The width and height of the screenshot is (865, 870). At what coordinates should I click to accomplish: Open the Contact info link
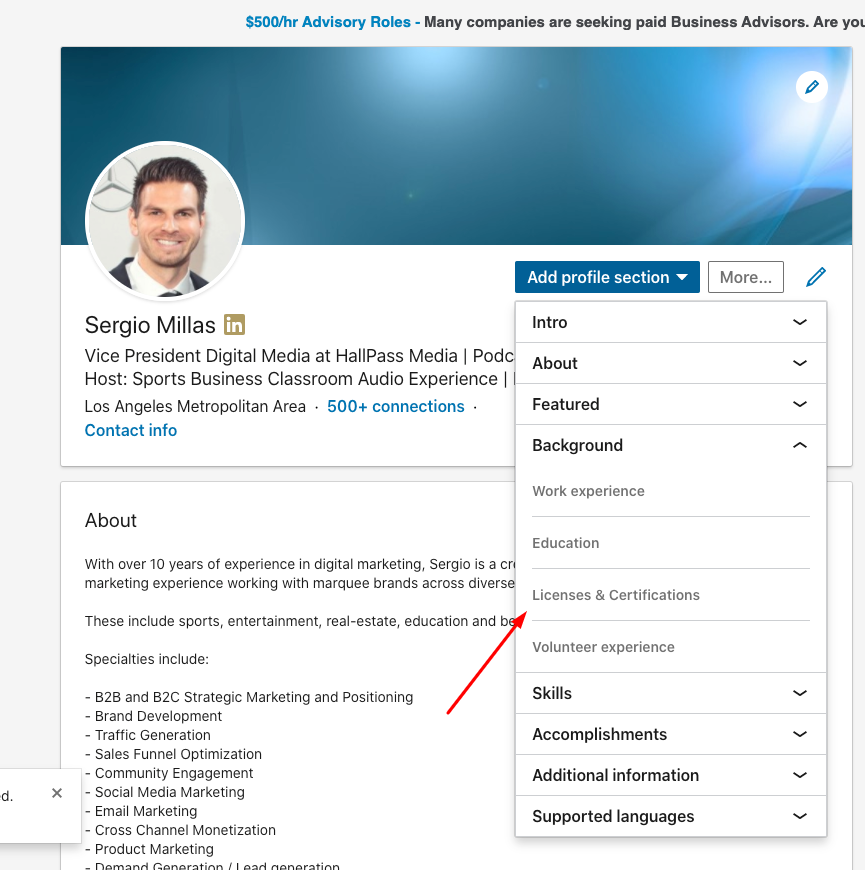131,430
